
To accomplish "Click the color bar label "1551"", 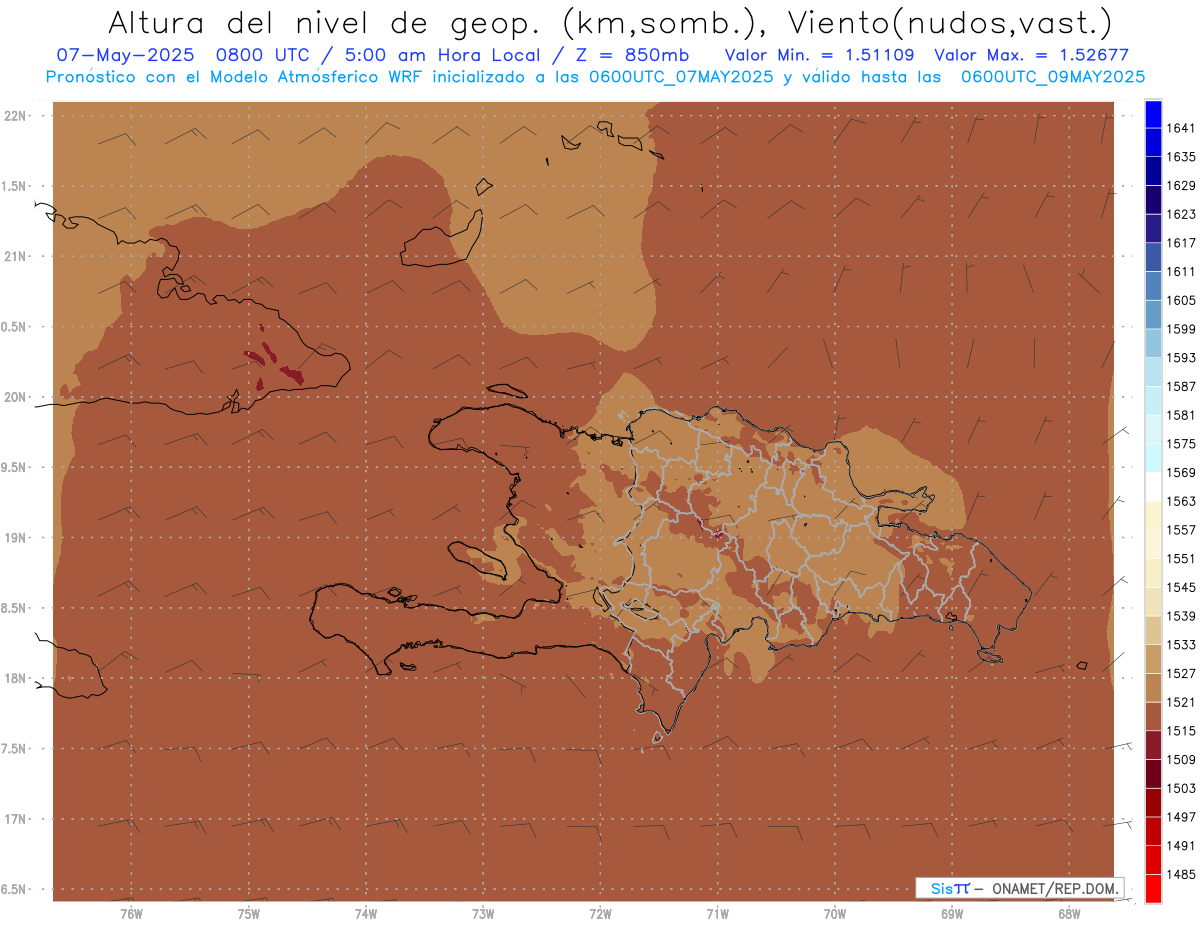I will click(x=1181, y=559).
